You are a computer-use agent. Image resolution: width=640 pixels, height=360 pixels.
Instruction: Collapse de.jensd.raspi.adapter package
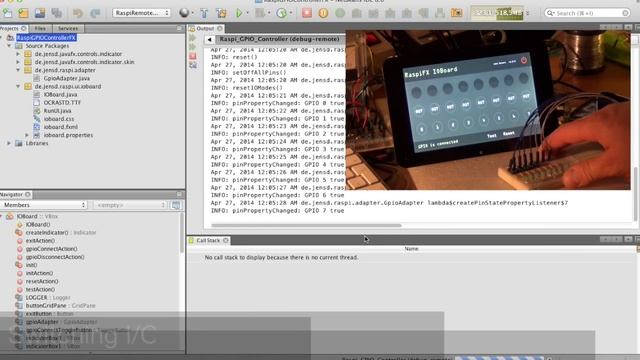pyautogui.click(x=18, y=70)
